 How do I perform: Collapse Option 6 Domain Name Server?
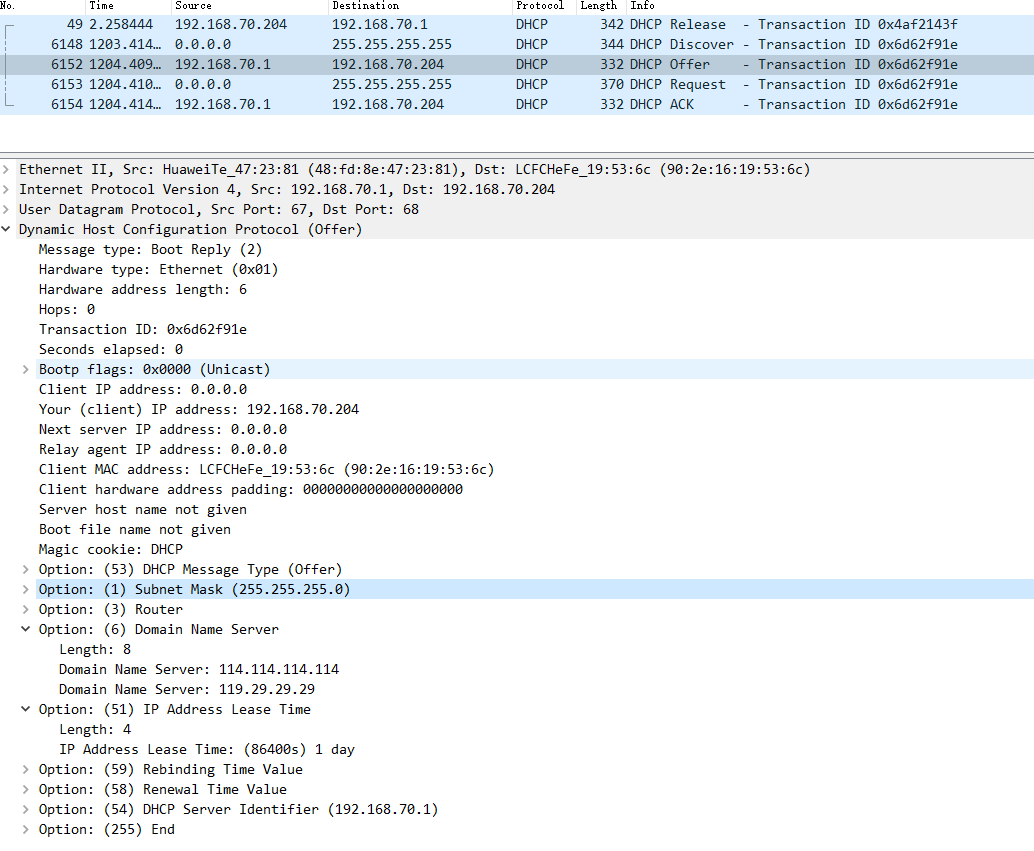point(27,630)
